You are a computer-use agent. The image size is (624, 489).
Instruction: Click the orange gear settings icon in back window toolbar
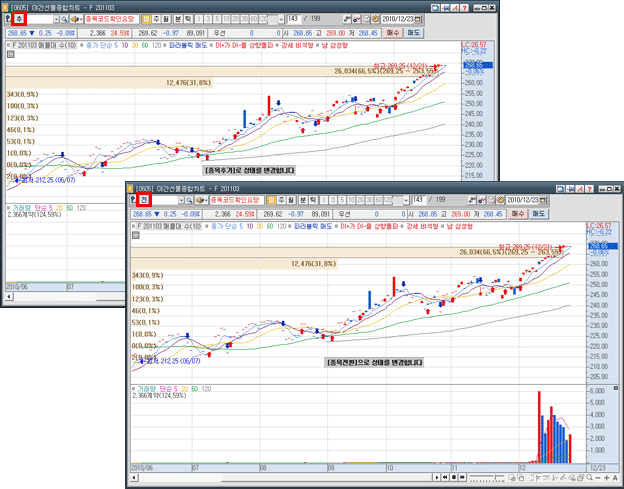[x=375, y=19]
